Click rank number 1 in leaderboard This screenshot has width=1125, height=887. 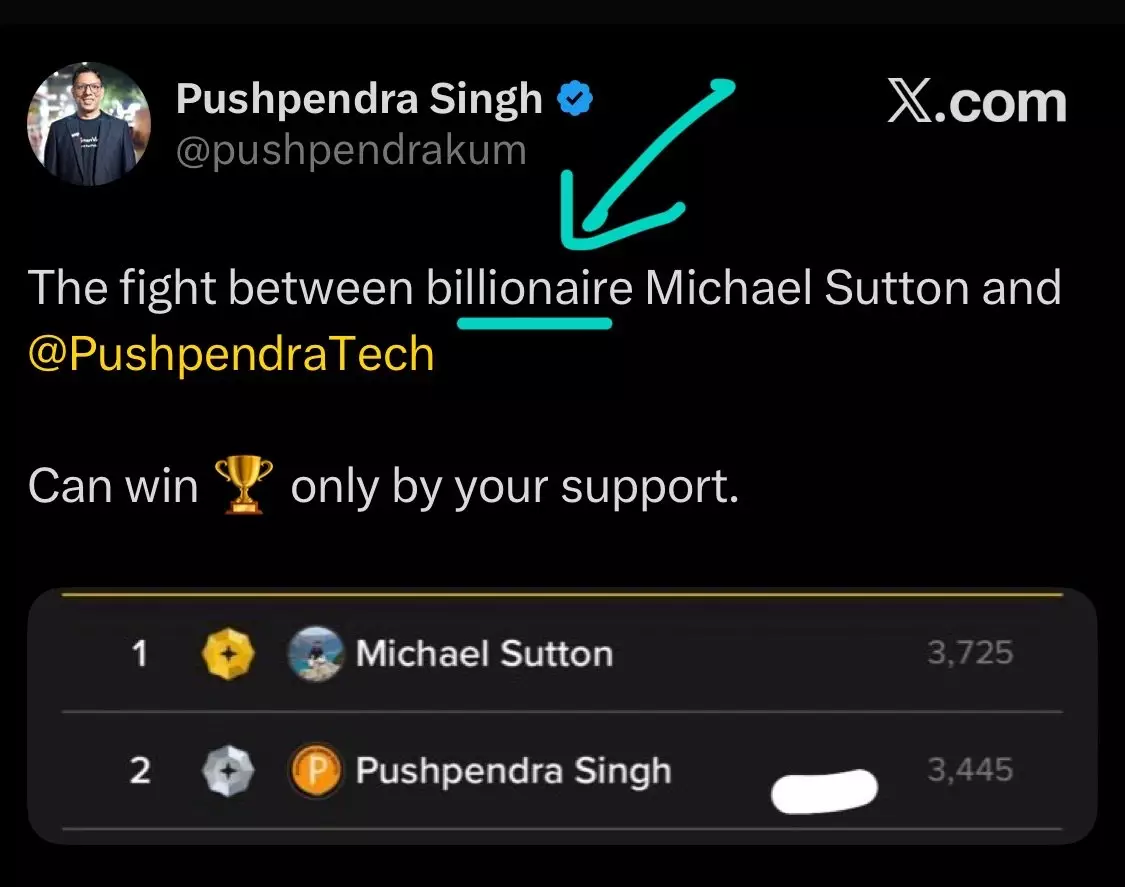(140, 654)
